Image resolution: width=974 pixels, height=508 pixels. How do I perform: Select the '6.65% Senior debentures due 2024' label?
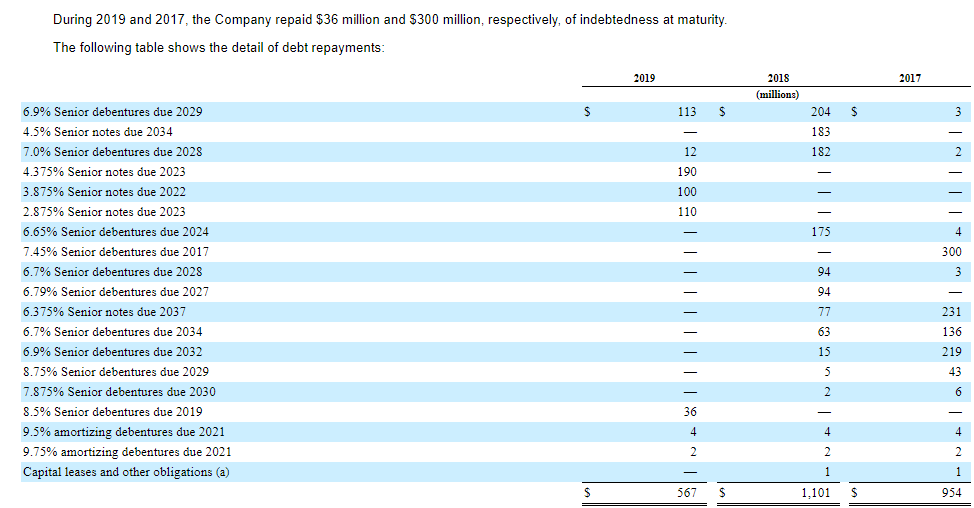click(x=116, y=232)
